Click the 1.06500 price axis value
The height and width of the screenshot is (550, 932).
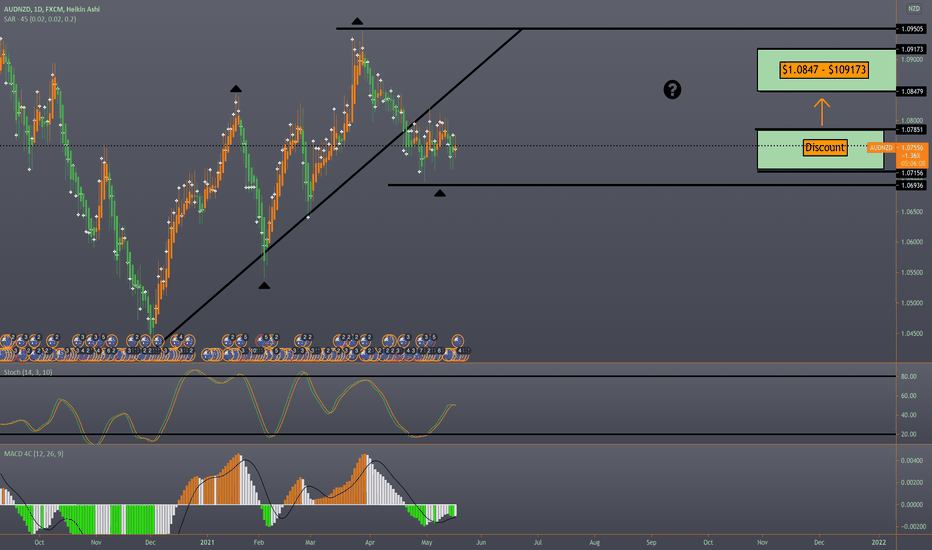912,212
